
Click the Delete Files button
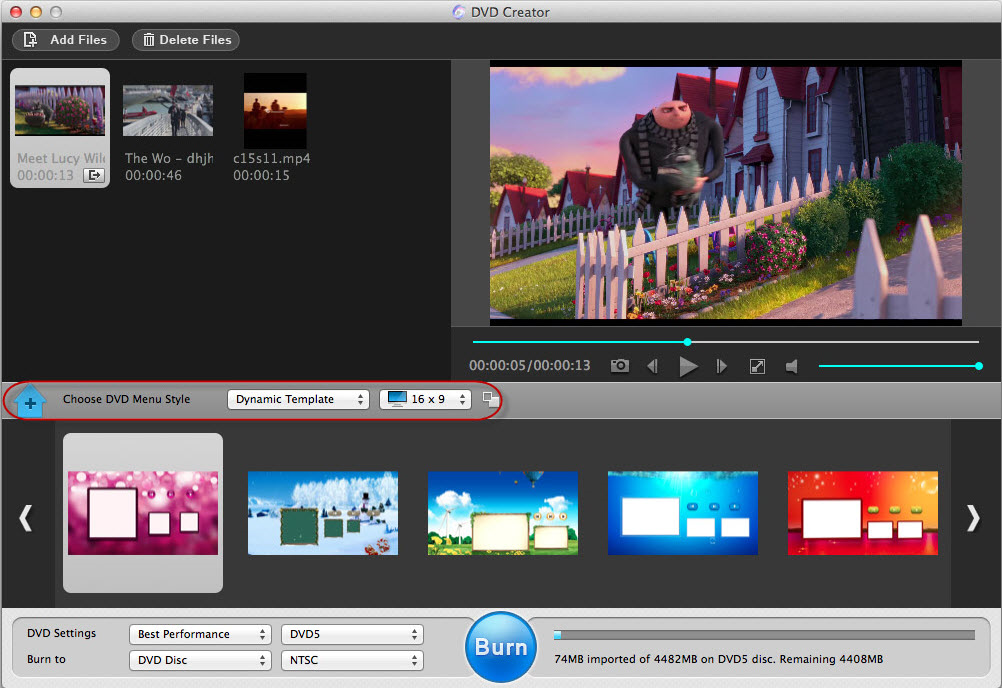pos(186,40)
